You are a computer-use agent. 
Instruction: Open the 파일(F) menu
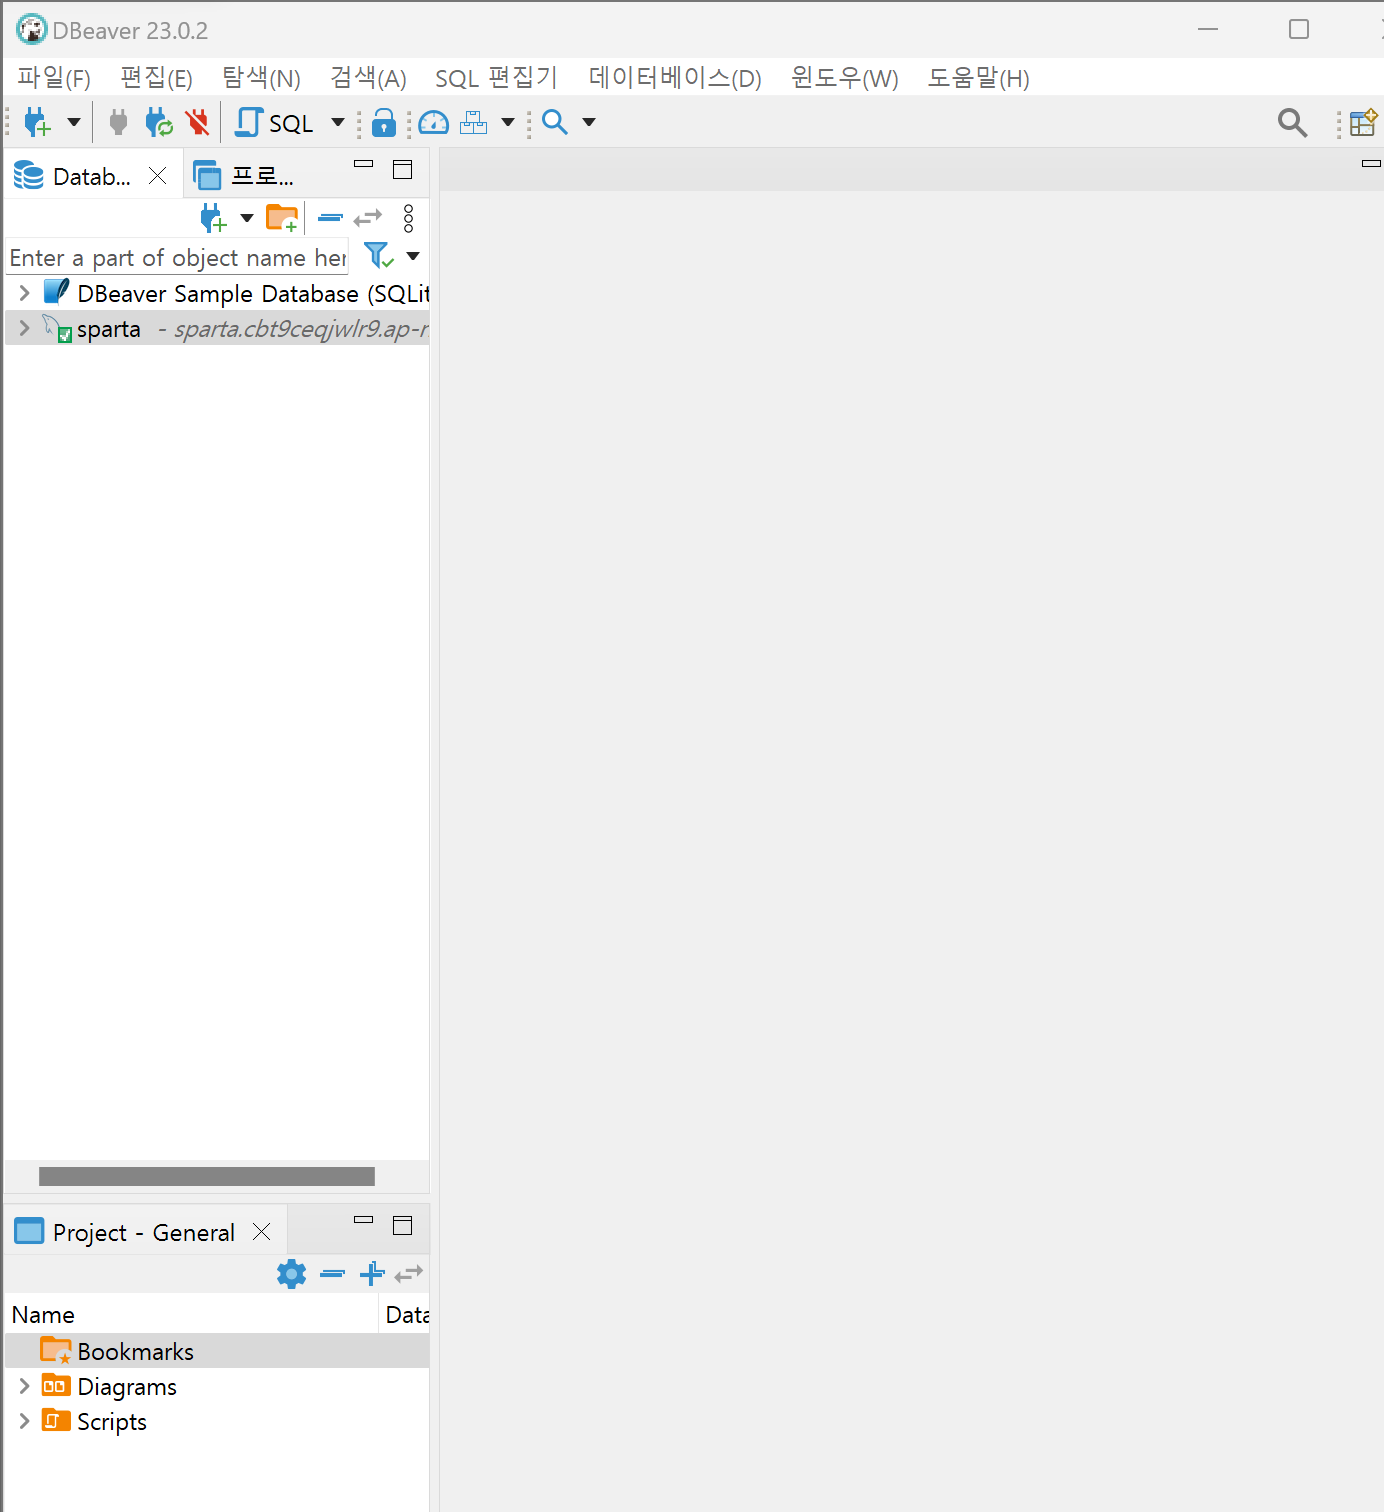pyautogui.click(x=54, y=78)
